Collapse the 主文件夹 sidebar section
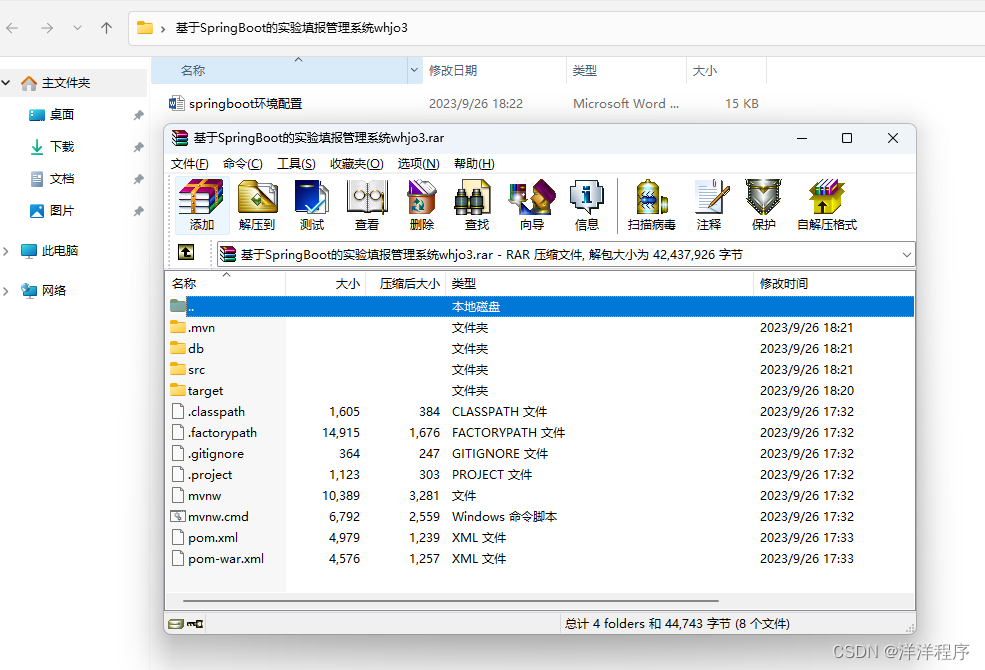 tap(6, 81)
